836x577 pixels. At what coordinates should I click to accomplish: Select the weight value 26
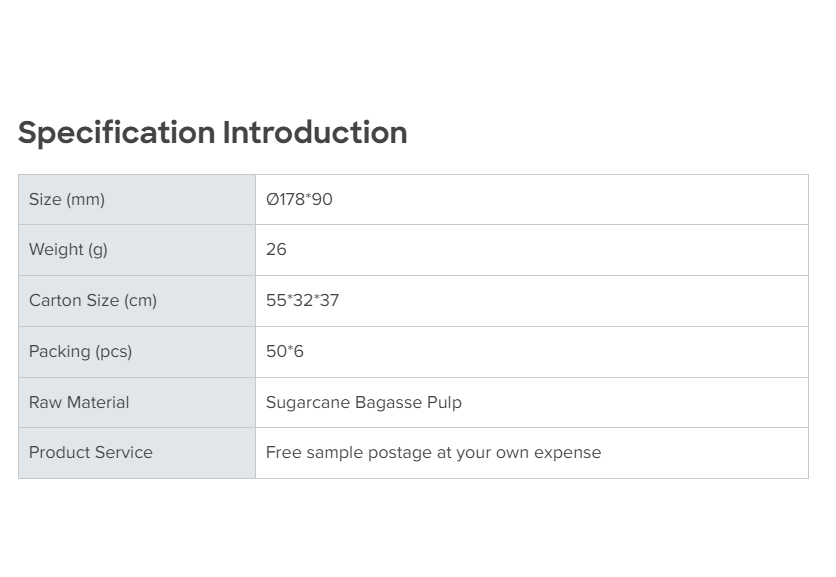click(276, 250)
